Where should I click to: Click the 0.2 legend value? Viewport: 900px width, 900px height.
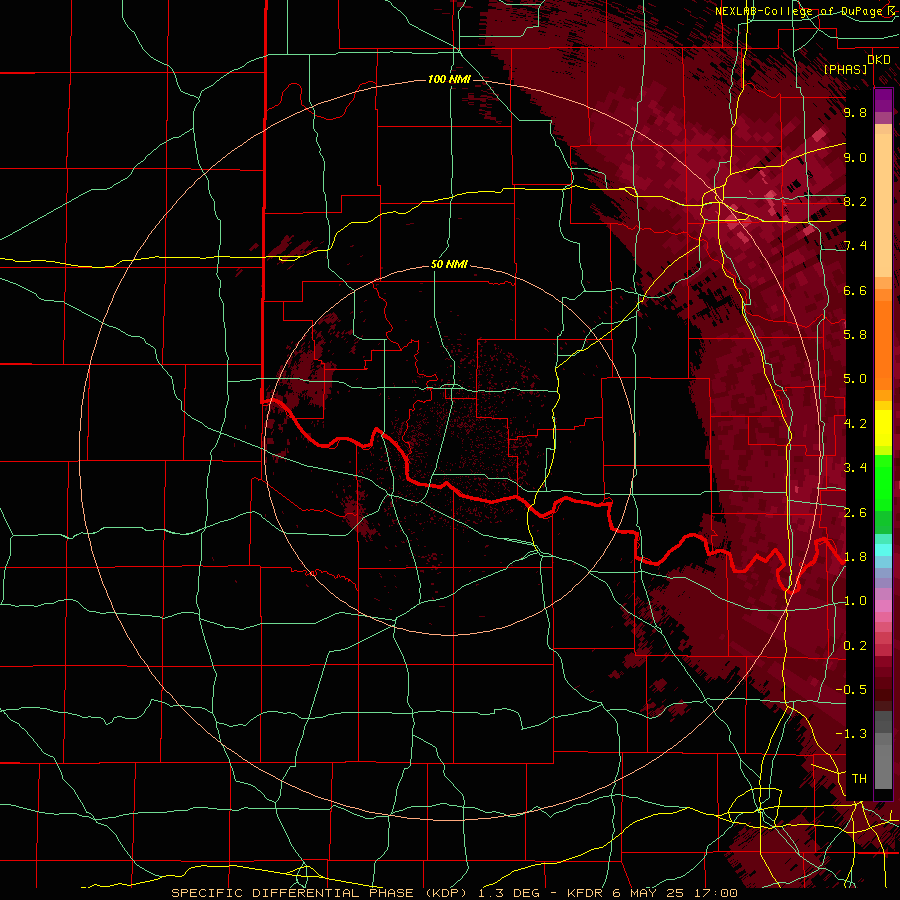855,646
